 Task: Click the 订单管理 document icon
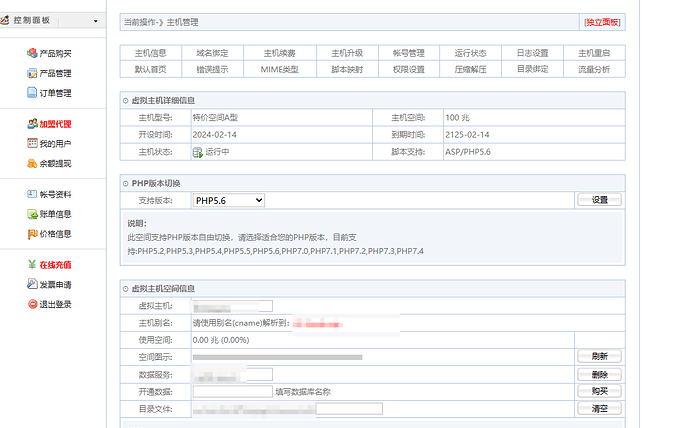click(32, 93)
